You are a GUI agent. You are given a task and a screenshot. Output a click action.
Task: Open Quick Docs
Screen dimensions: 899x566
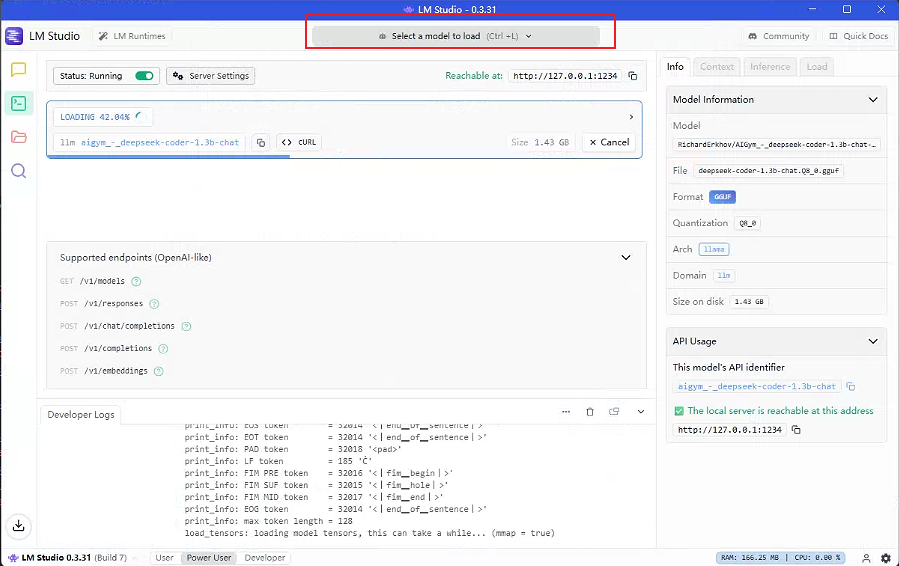coord(859,36)
